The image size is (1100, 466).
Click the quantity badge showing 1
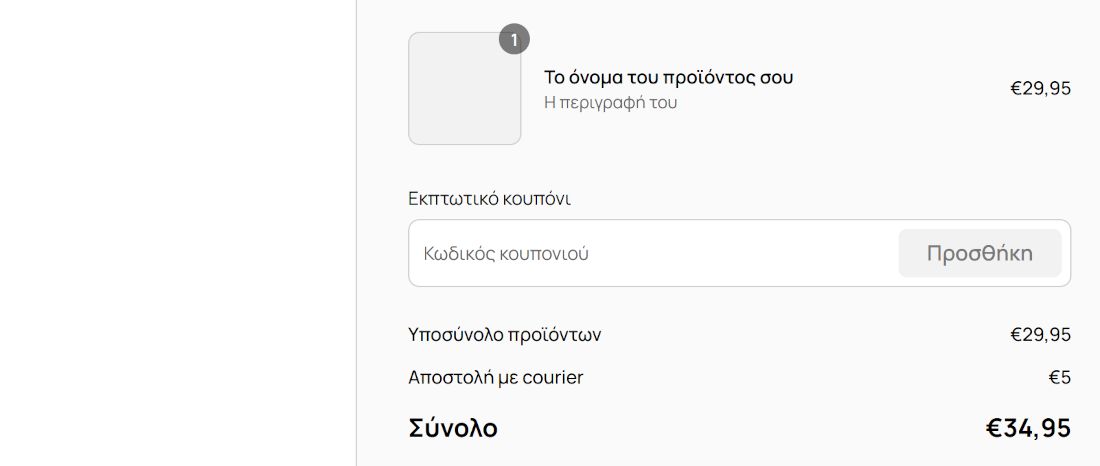pos(514,40)
